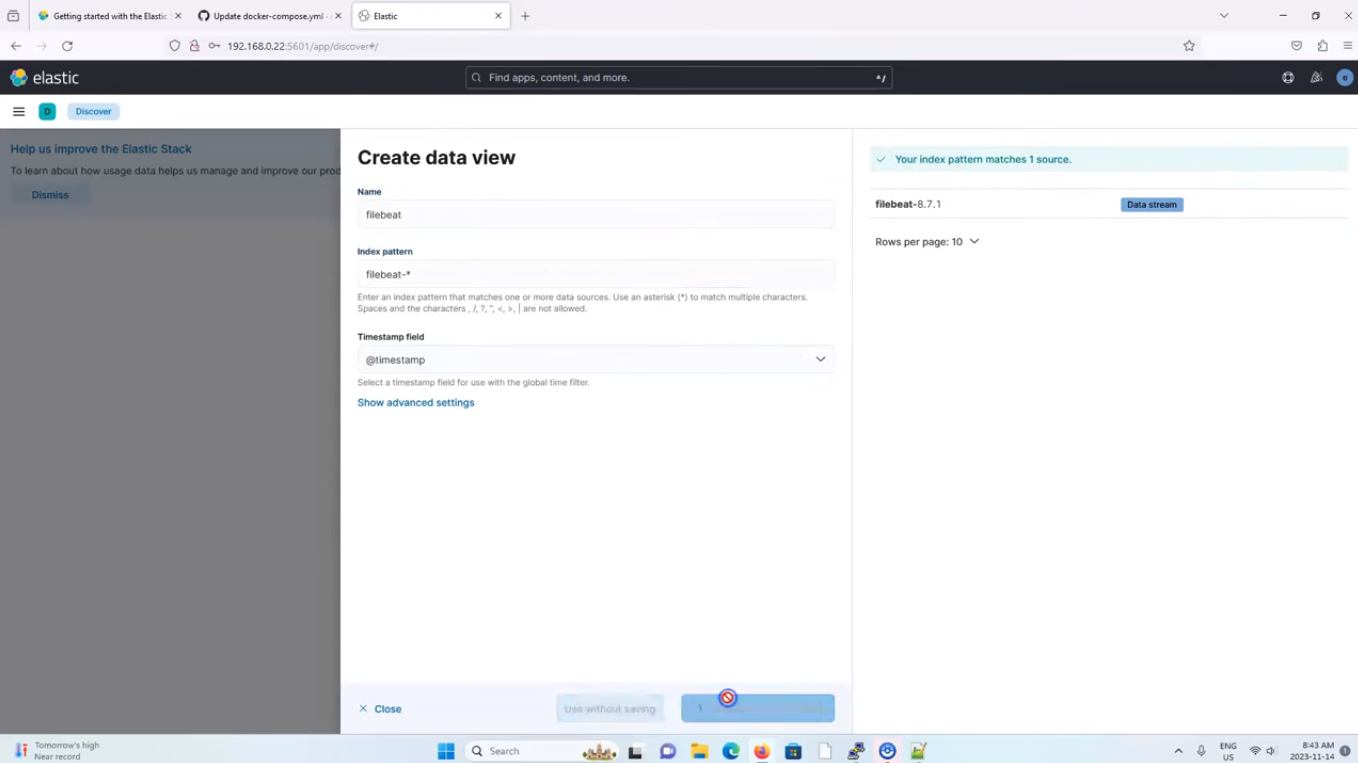This screenshot has height=763, width=1358.
Task: Click the ENG US language indicator
Action: click(1228, 751)
